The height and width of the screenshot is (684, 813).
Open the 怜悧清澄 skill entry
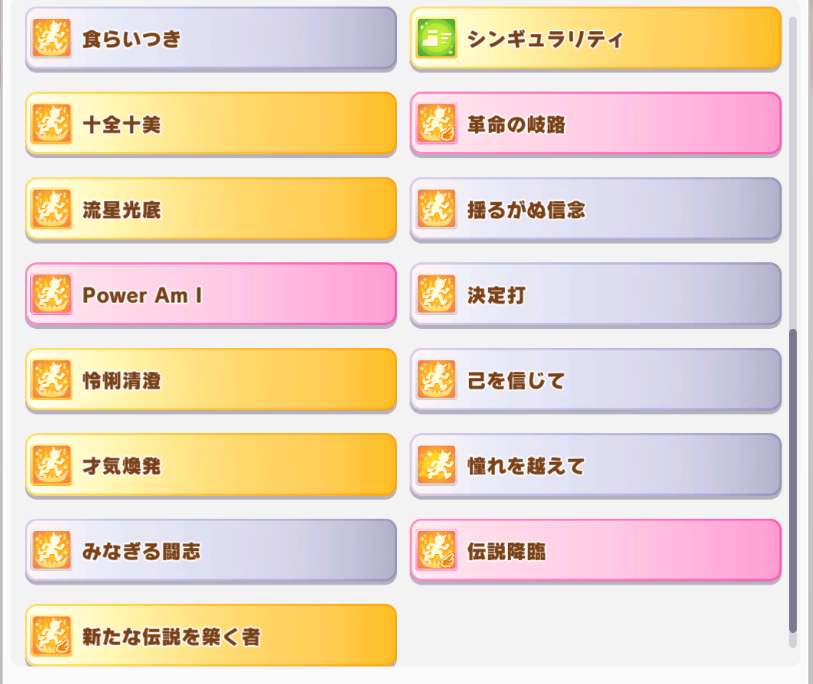(x=211, y=380)
